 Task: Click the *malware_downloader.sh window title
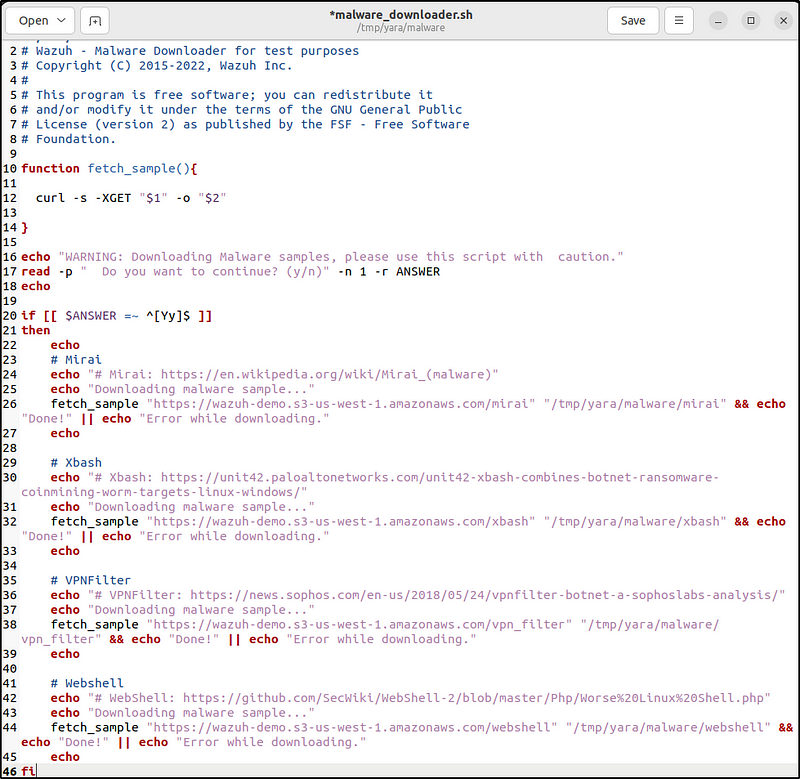pos(400,14)
